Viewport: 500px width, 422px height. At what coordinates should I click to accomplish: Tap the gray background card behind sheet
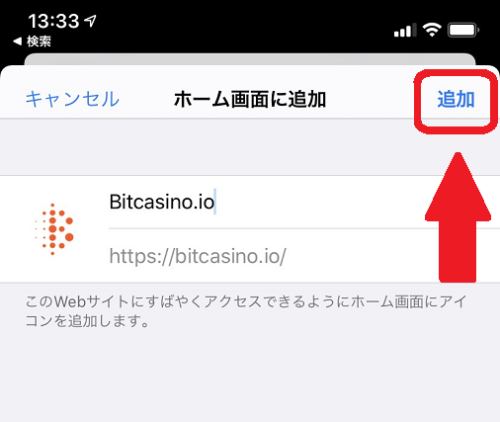(x=250, y=59)
